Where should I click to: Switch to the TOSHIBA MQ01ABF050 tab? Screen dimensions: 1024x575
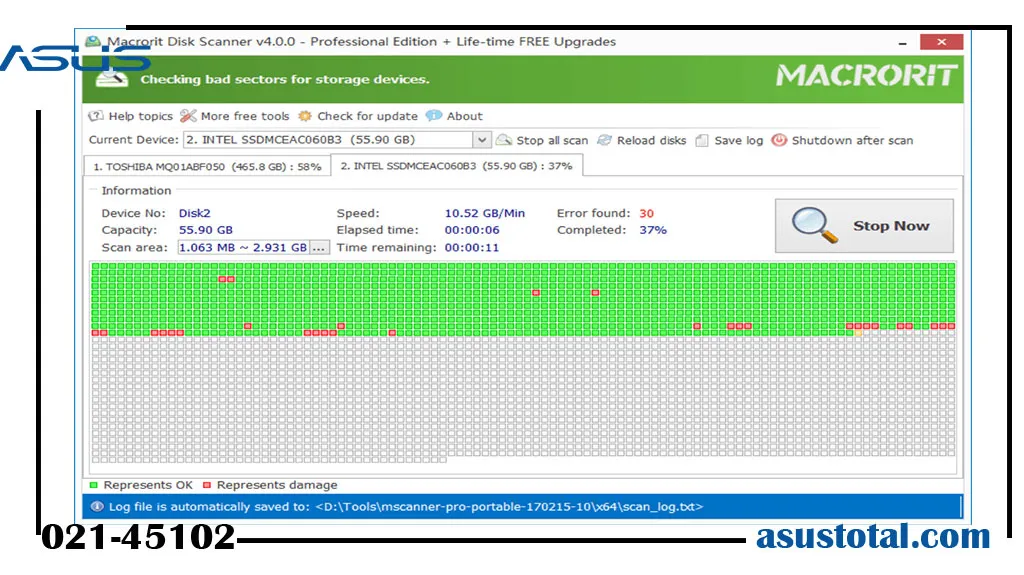(208, 167)
